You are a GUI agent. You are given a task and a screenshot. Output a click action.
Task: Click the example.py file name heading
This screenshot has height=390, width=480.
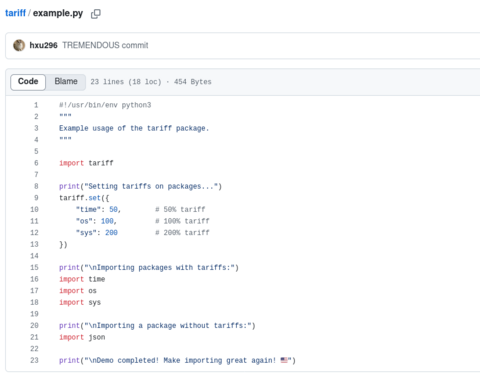click(x=58, y=13)
